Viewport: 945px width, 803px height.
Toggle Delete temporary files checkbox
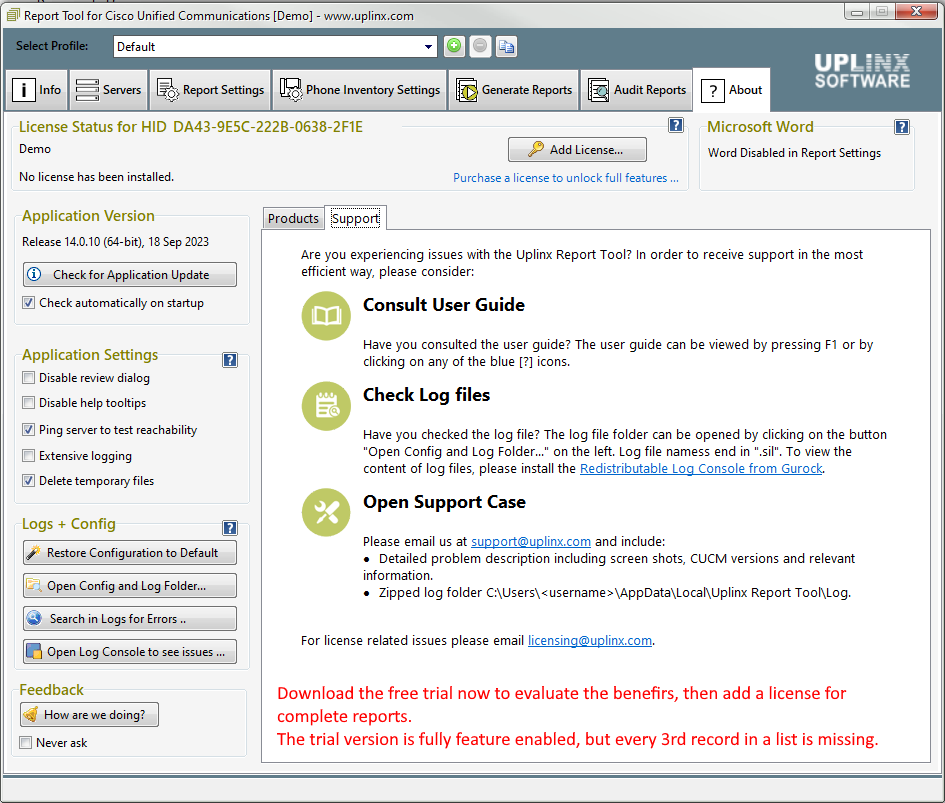click(x=28, y=481)
